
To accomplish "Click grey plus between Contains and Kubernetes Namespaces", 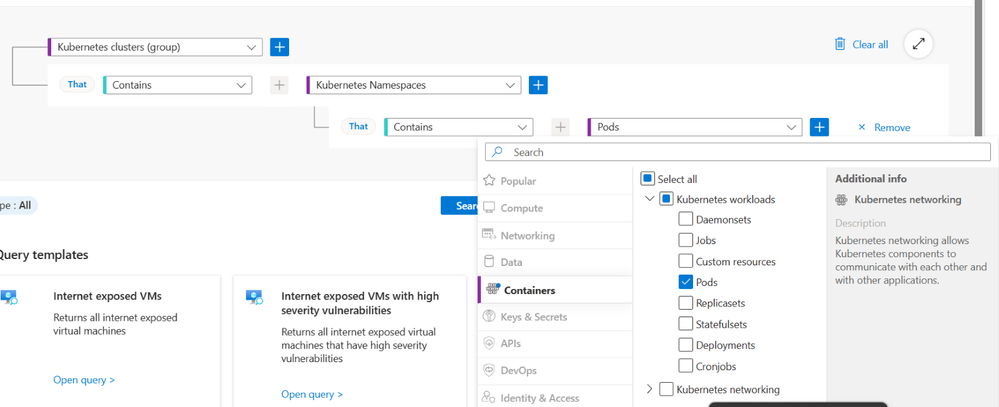I will click(279, 85).
